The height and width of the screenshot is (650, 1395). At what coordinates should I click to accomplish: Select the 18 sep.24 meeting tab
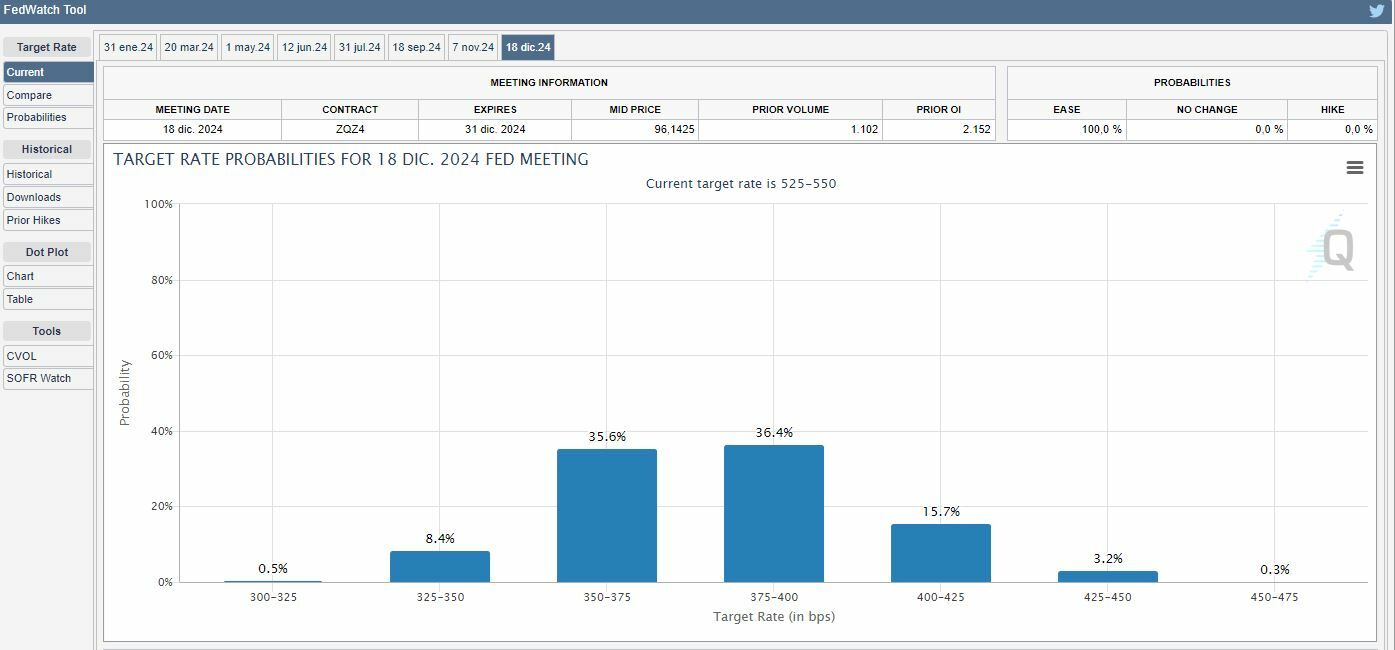point(416,47)
